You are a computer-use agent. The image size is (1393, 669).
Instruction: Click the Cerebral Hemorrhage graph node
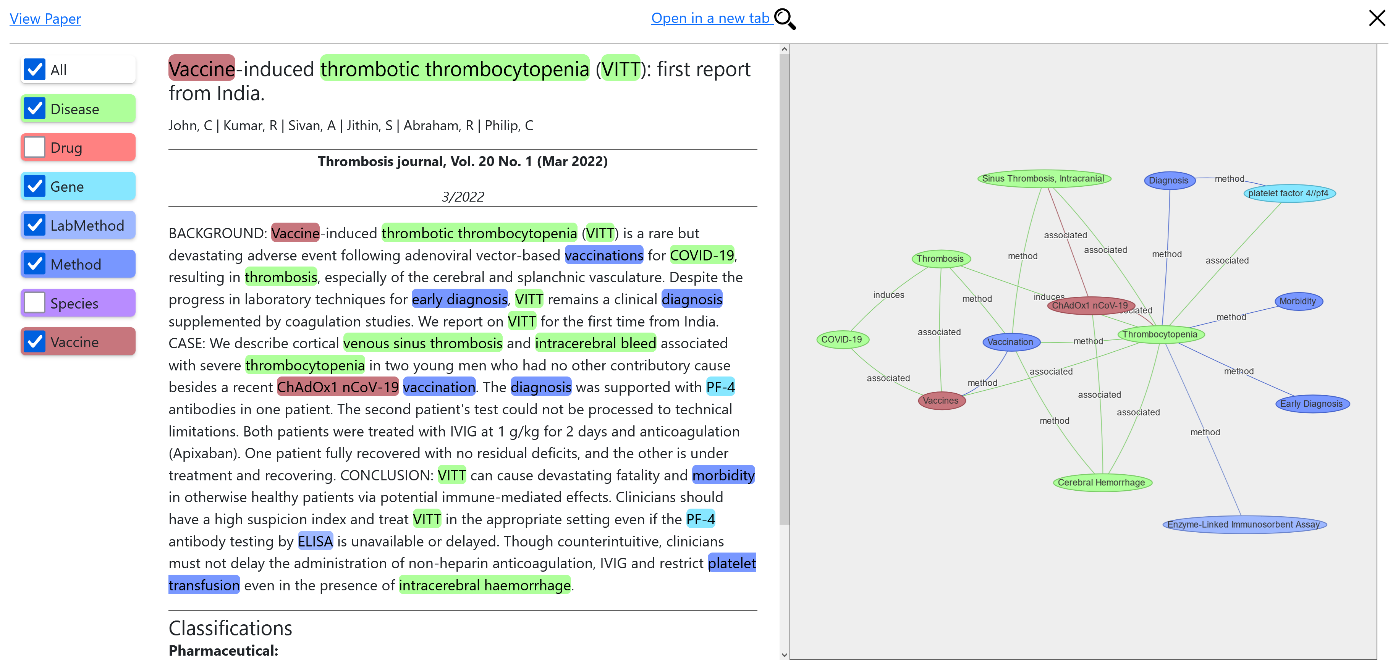[1103, 483]
